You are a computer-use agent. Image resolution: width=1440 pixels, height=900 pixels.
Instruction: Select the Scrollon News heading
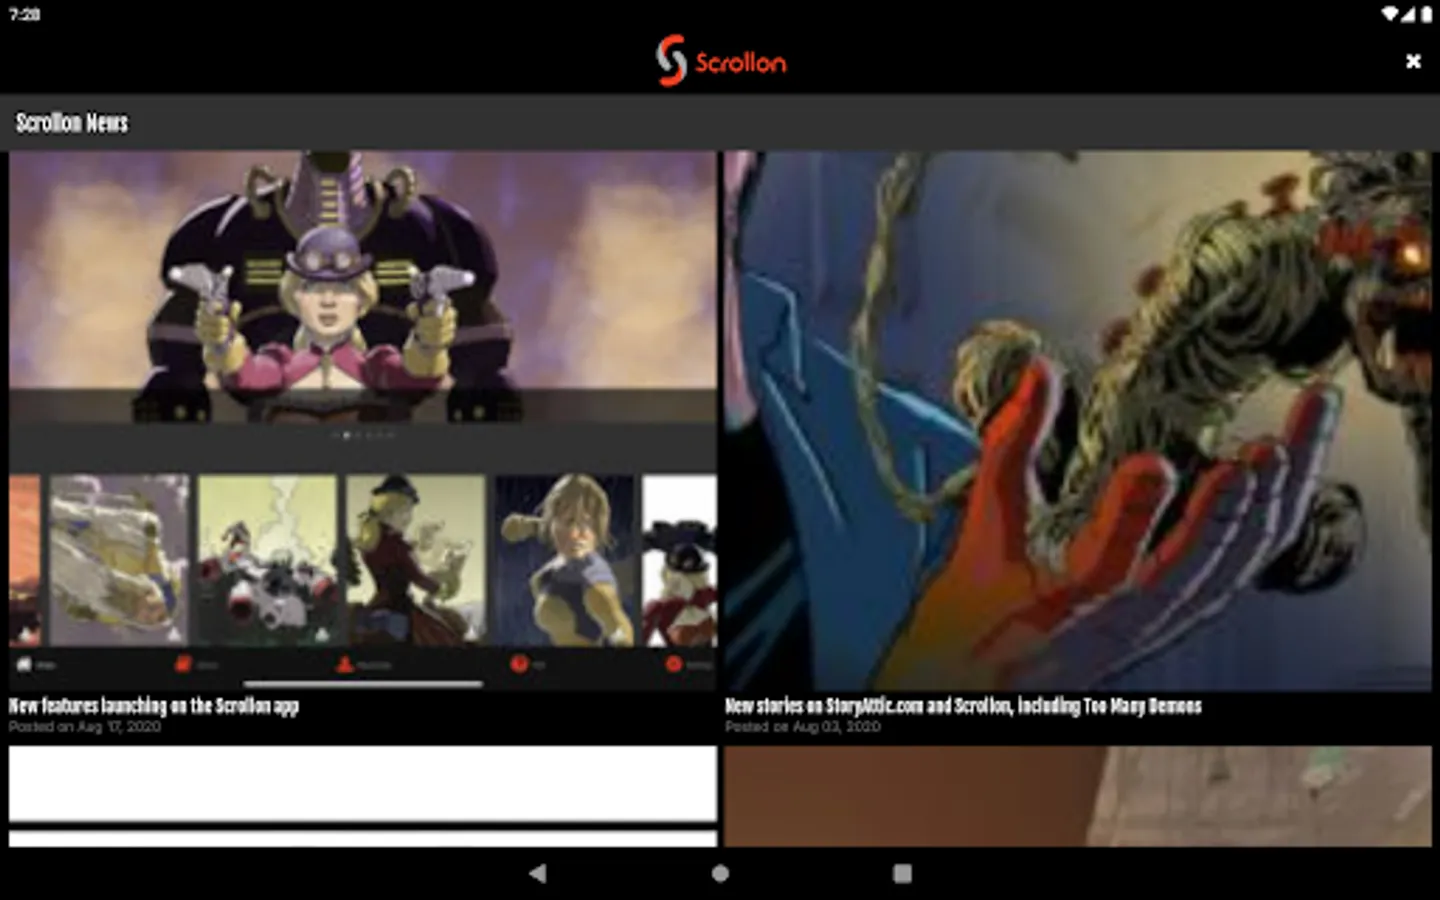click(x=72, y=123)
